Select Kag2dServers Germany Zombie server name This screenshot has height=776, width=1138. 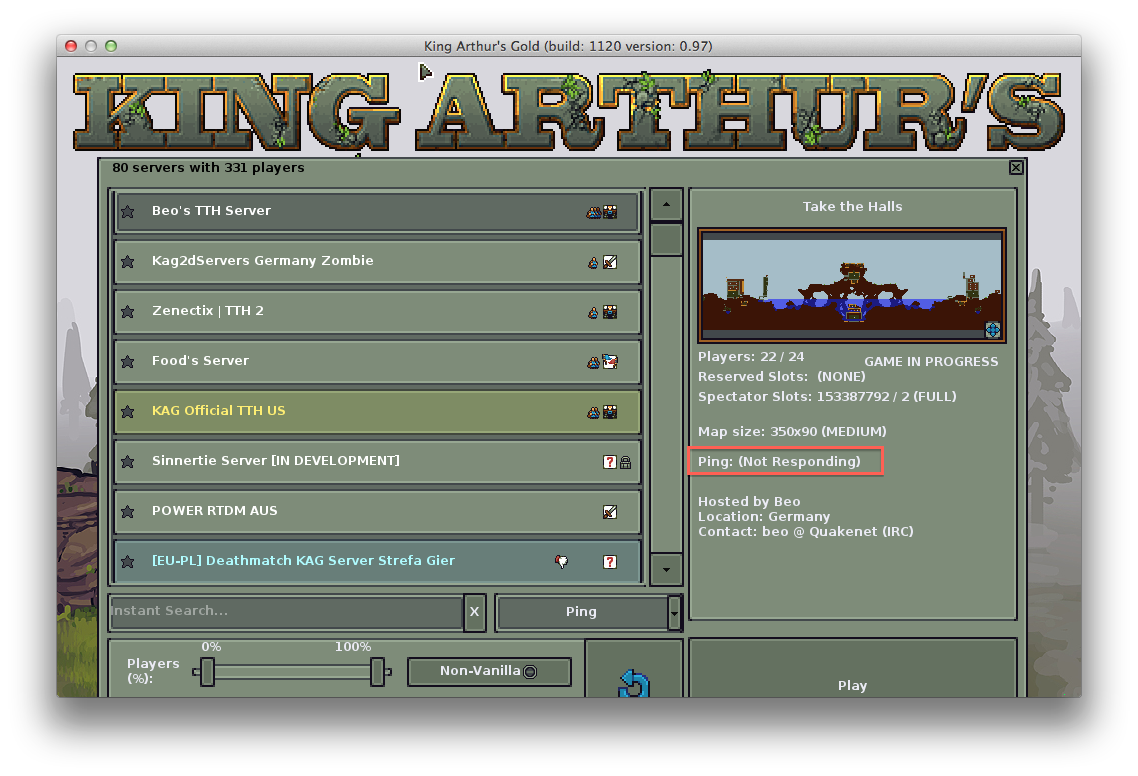(263, 261)
